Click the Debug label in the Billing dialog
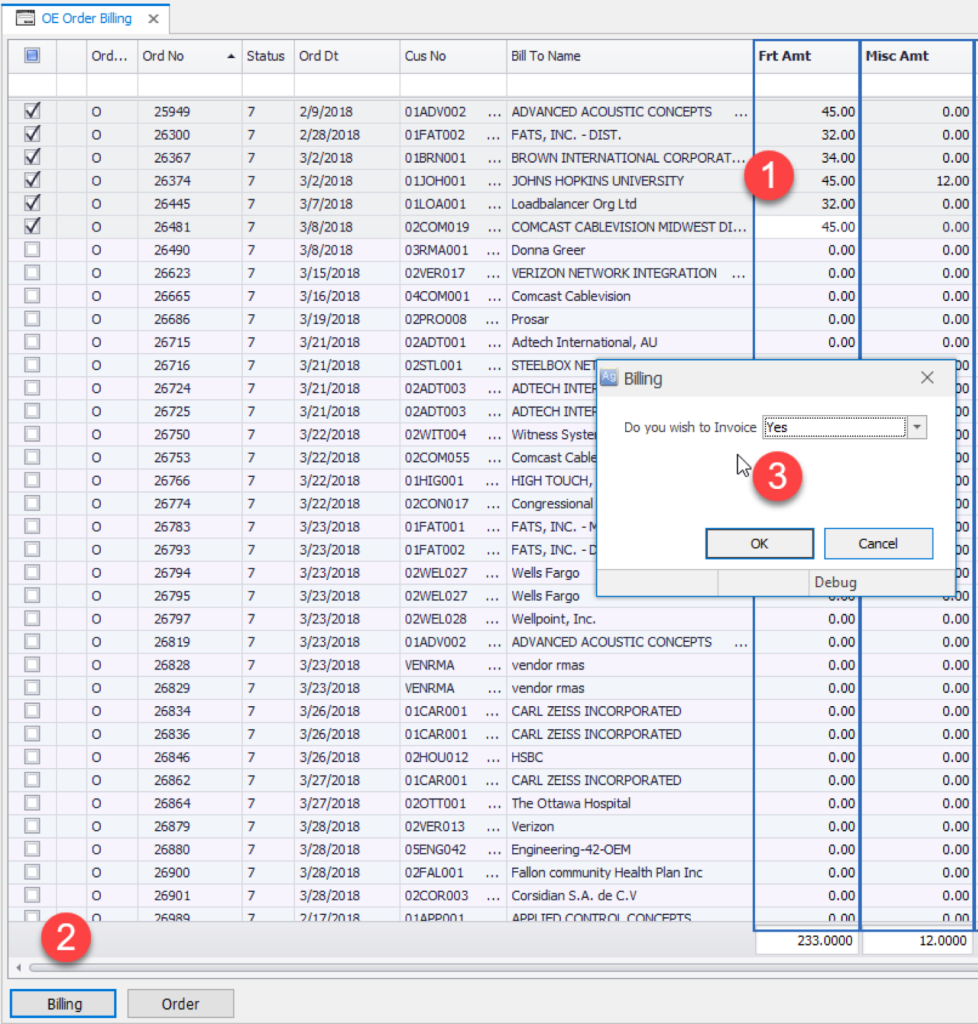This screenshot has width=978, height=1024. (836, 582)
